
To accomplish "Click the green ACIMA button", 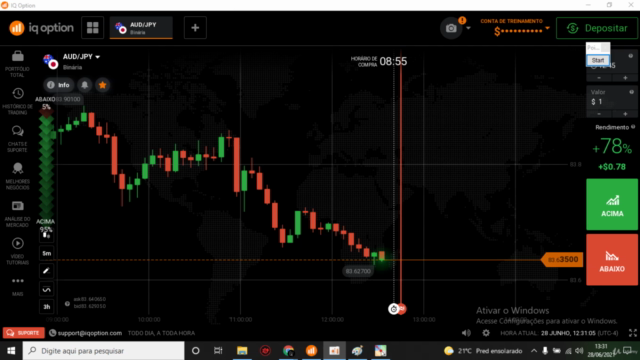I will [x=612, y=204].
